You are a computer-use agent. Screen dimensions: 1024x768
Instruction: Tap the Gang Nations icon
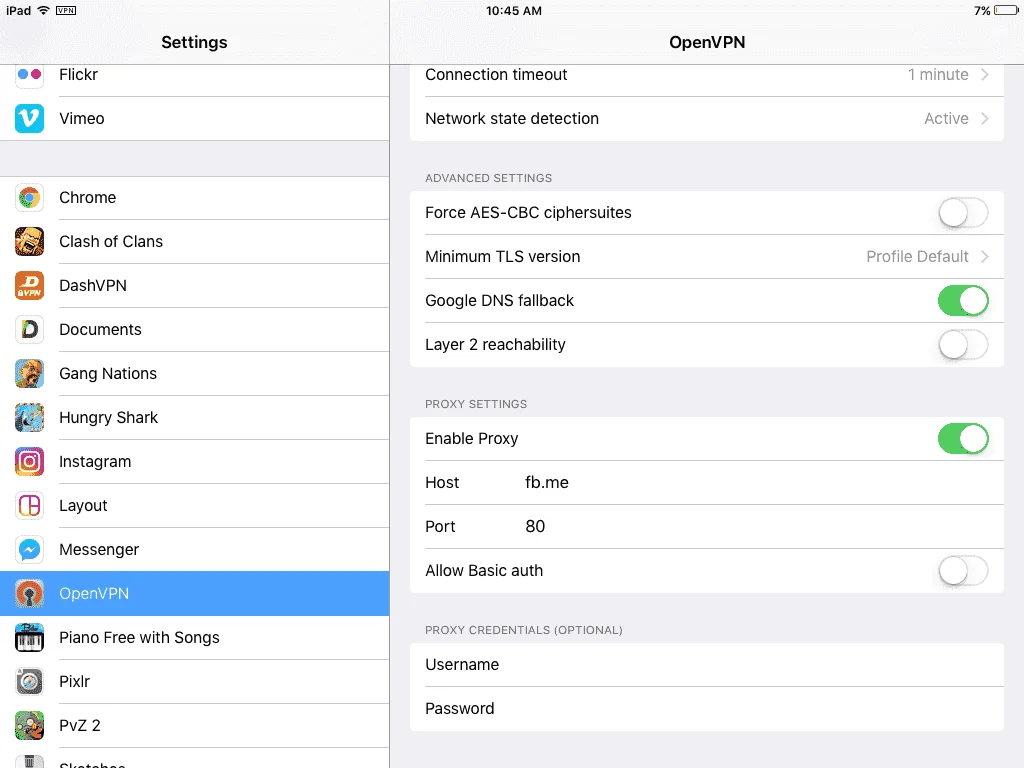(x=29, y=374)
